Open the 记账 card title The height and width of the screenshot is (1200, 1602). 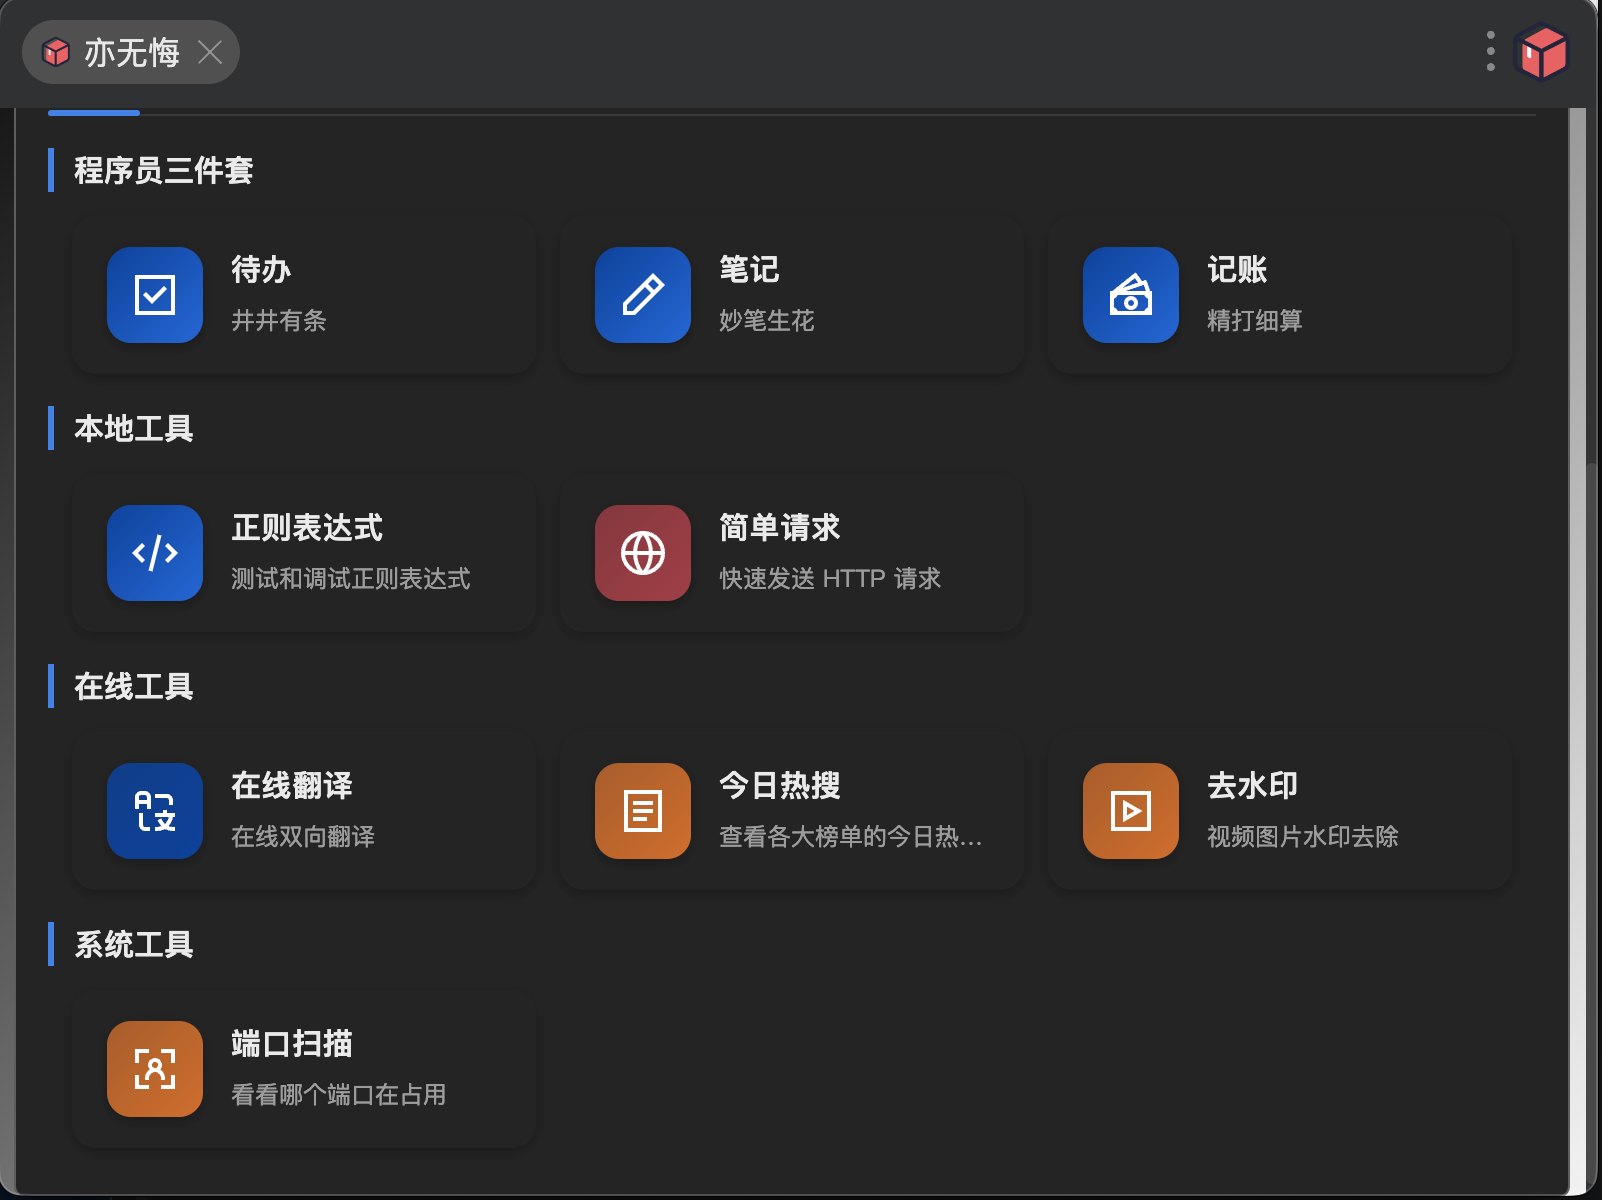coord(1237,270)
